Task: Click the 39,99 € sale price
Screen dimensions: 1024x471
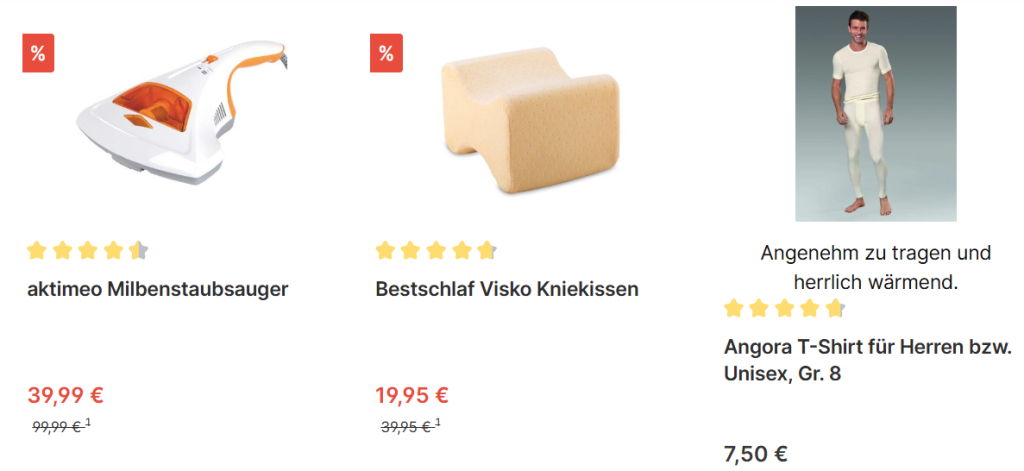Action: (x=66, y=395)
